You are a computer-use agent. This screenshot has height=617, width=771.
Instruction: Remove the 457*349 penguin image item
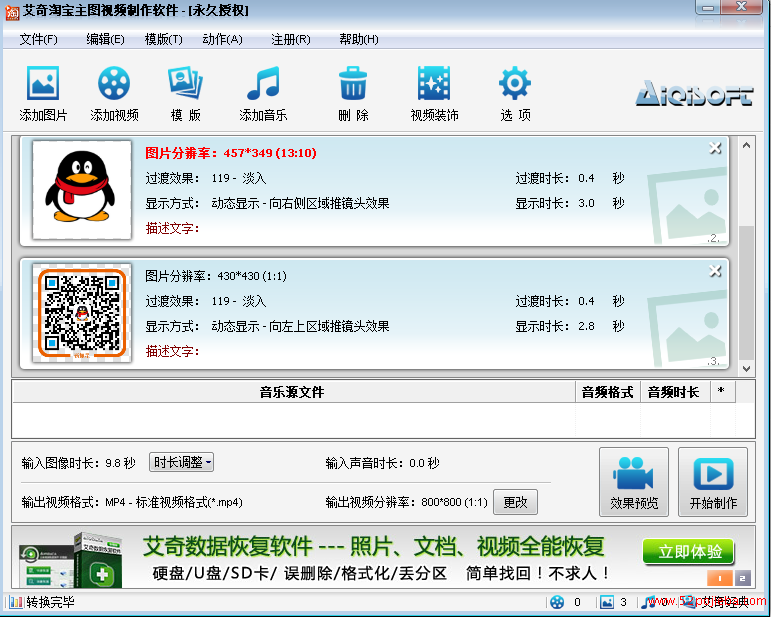click(715, 148)
